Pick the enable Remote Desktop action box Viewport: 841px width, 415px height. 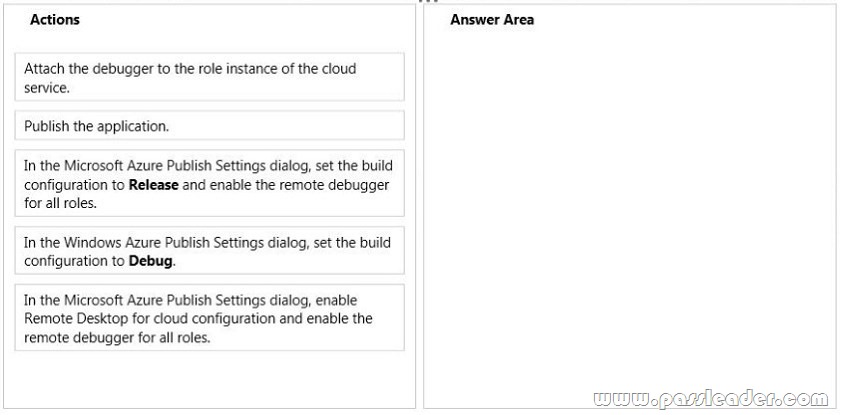[209, 318]
